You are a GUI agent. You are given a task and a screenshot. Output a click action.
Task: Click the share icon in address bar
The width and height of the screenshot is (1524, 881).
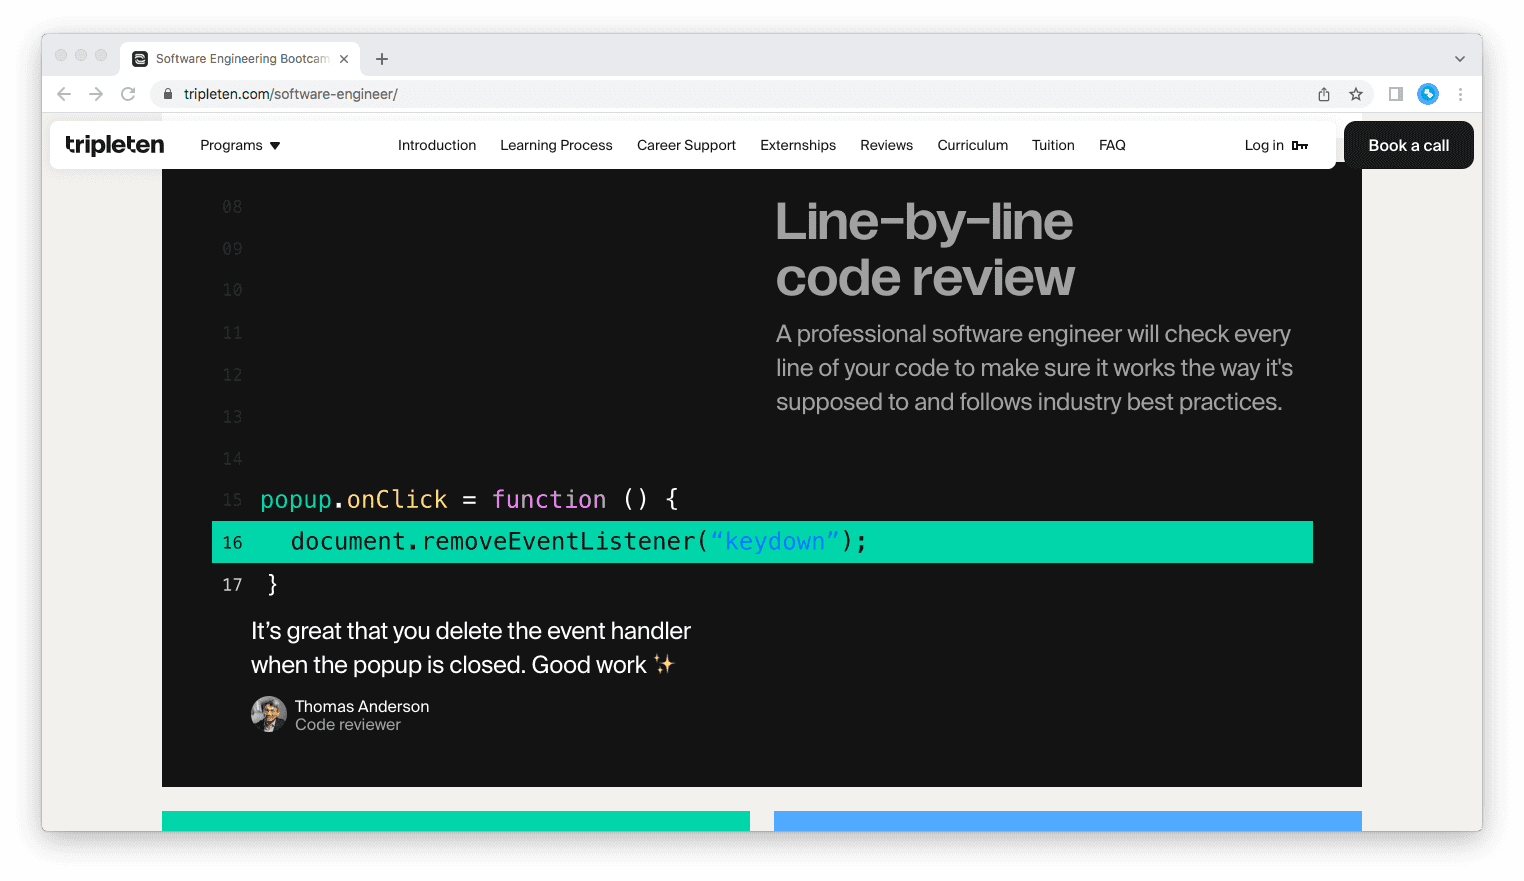click(x=1324, y=94)
